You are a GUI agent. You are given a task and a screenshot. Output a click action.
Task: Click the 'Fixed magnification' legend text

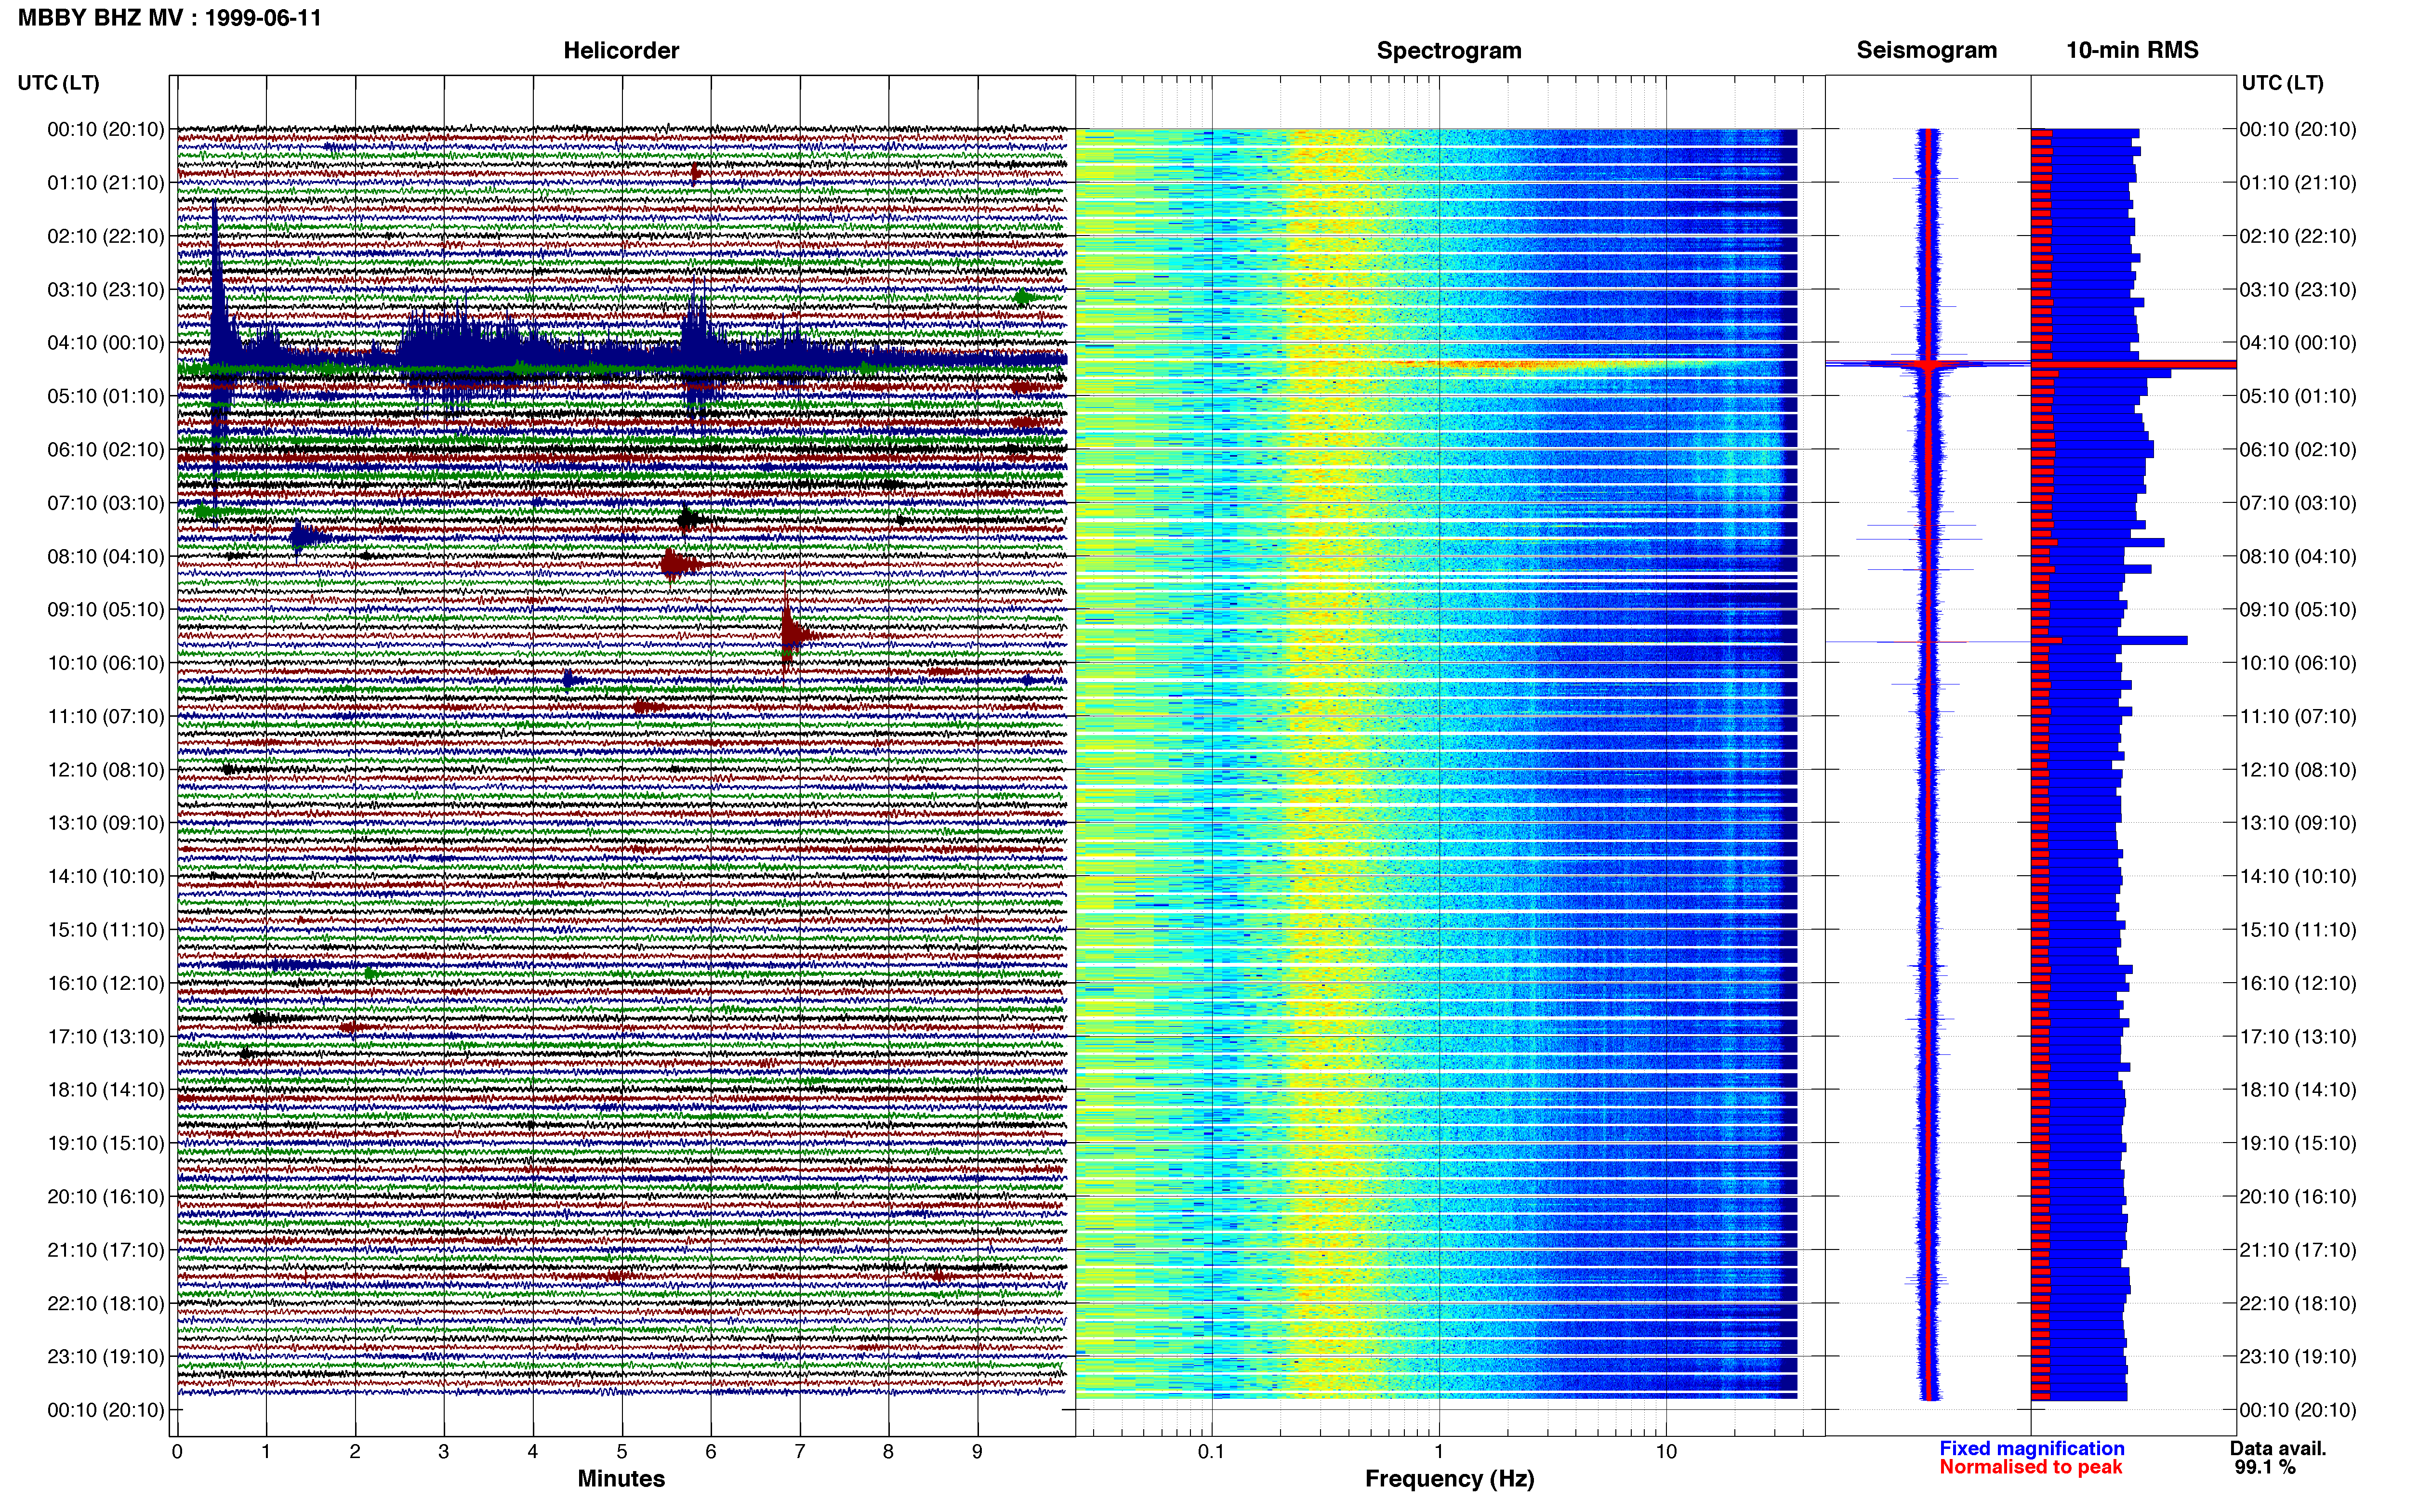(2031, 1448)
